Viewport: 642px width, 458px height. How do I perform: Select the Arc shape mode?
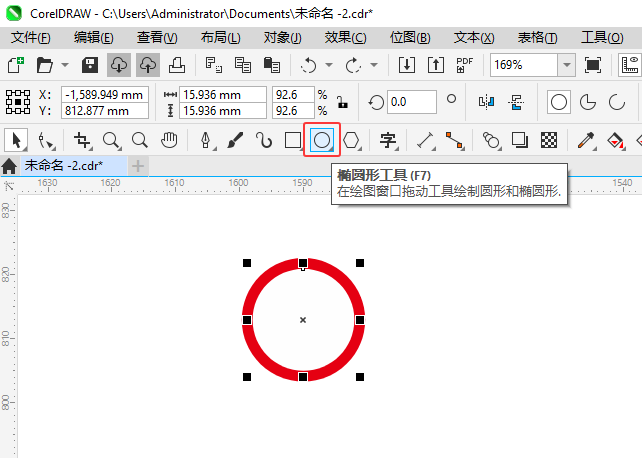617,102
